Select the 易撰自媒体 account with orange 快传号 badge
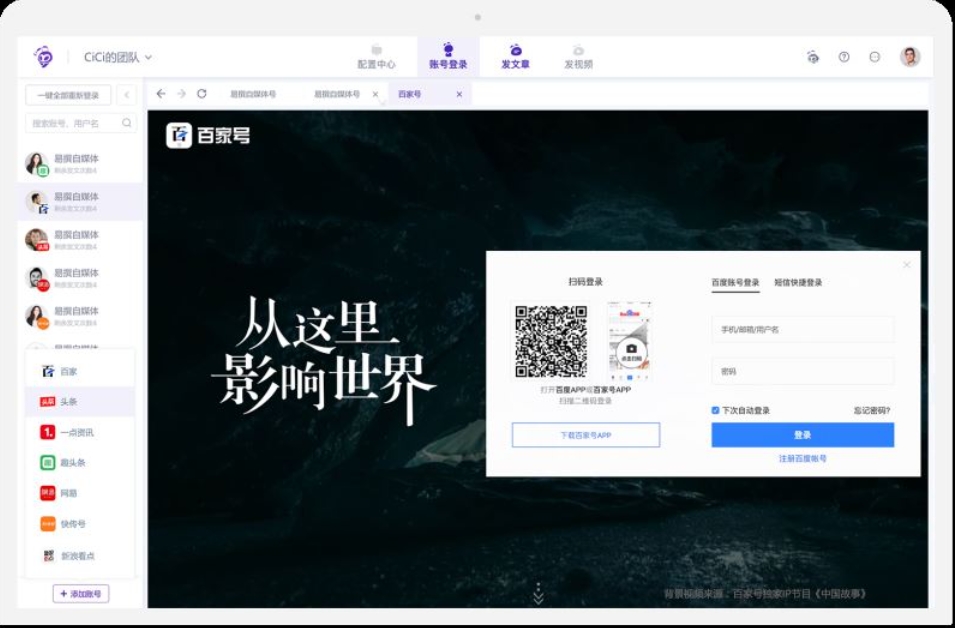 (80, 316)
